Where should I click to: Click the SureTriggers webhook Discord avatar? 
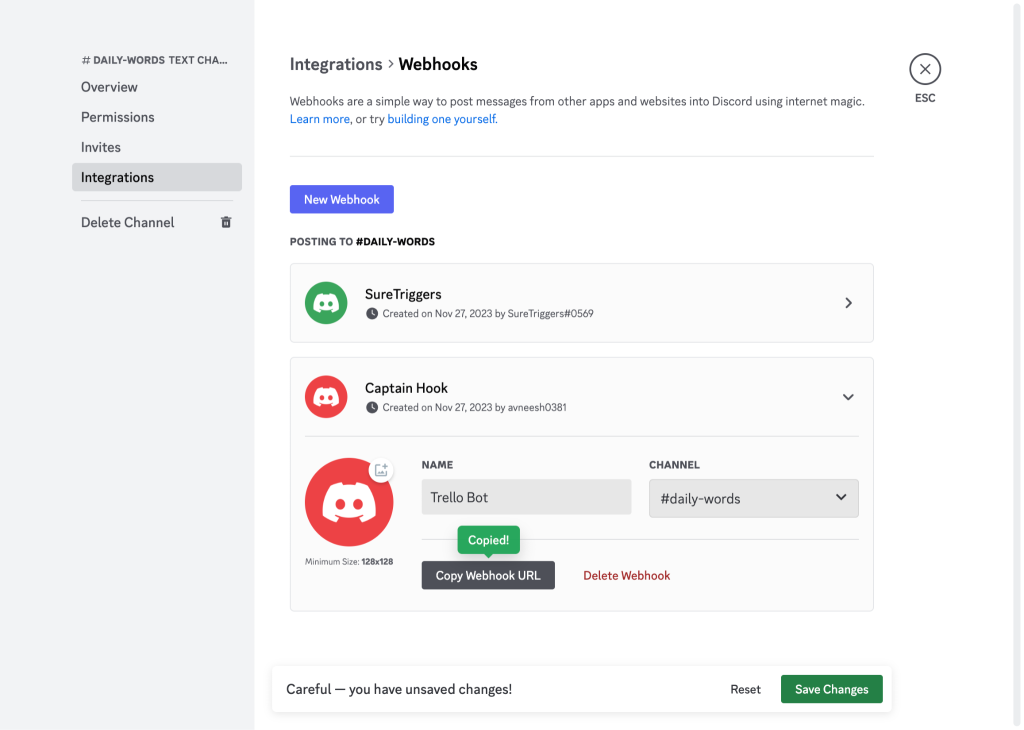[x=326, y=302]
